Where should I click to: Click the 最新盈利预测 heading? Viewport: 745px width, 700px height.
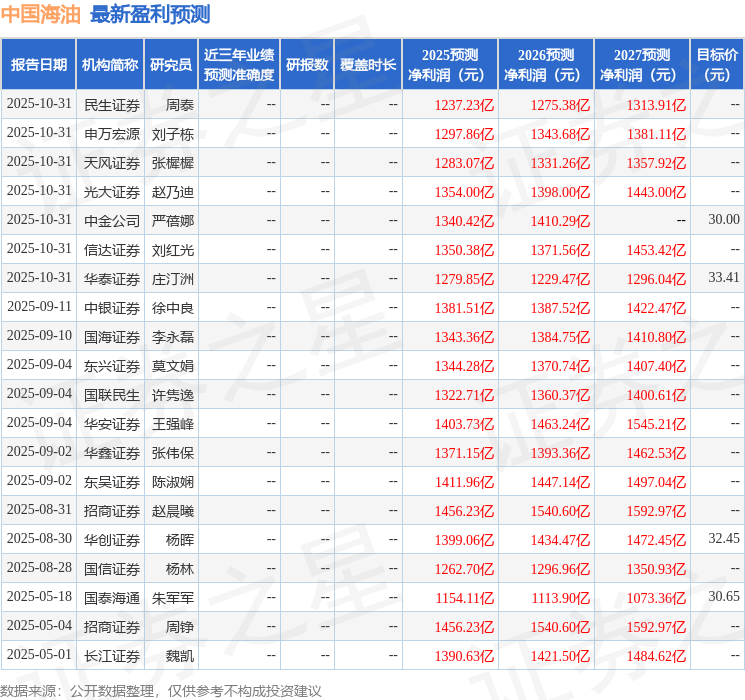[x=150, y=14]
